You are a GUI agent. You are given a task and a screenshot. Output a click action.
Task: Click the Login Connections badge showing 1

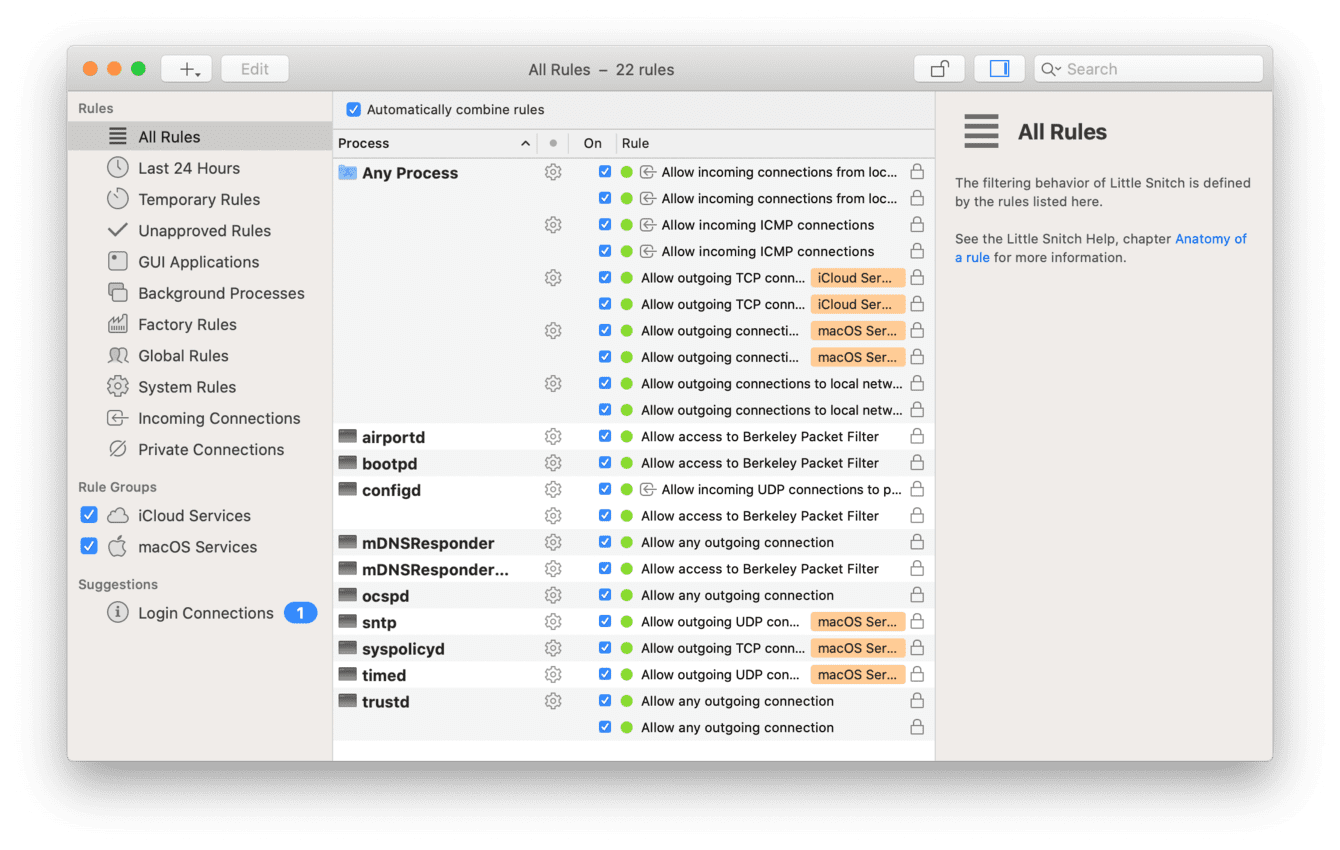pos(300,613)
